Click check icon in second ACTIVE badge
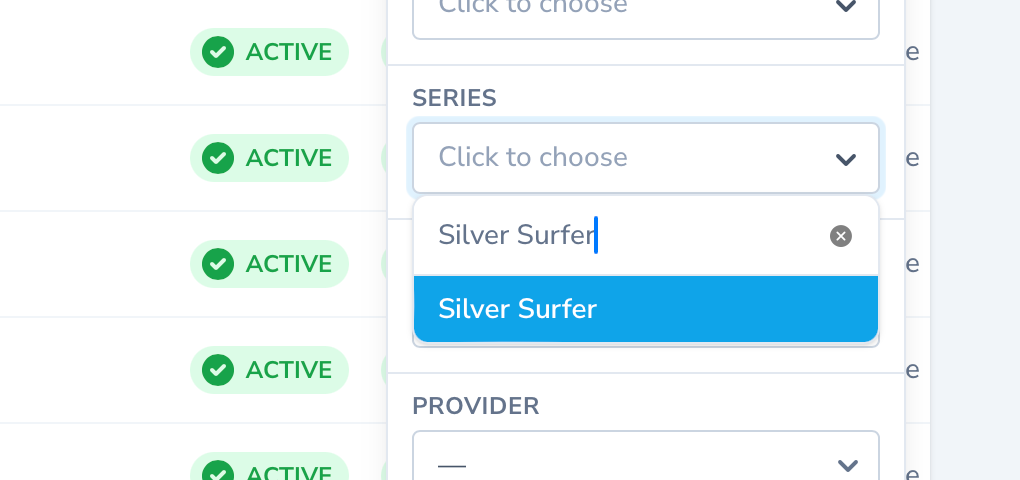 click(x=218, y=158)
